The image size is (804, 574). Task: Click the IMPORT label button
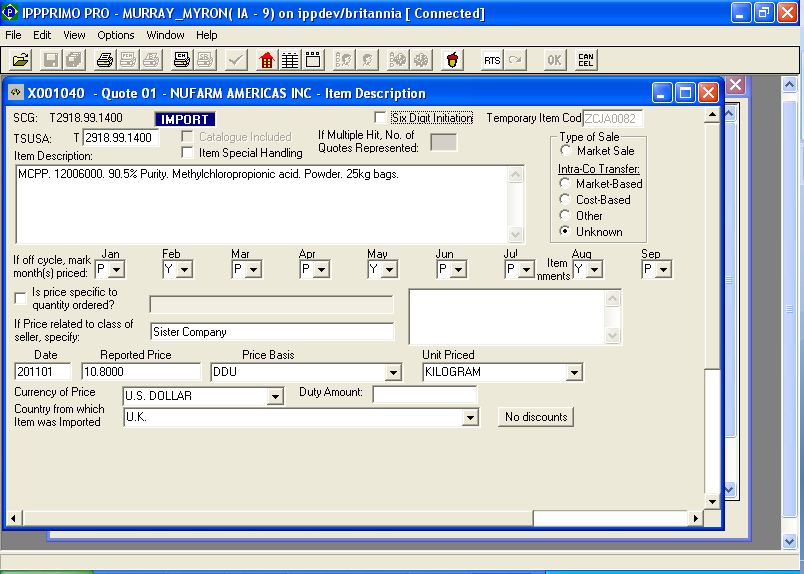185,119
